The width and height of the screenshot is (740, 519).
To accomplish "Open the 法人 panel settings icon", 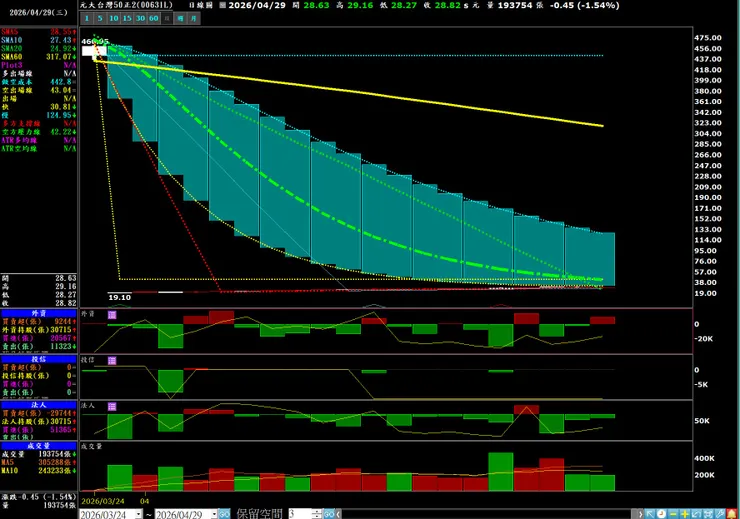I will point(112,406).
